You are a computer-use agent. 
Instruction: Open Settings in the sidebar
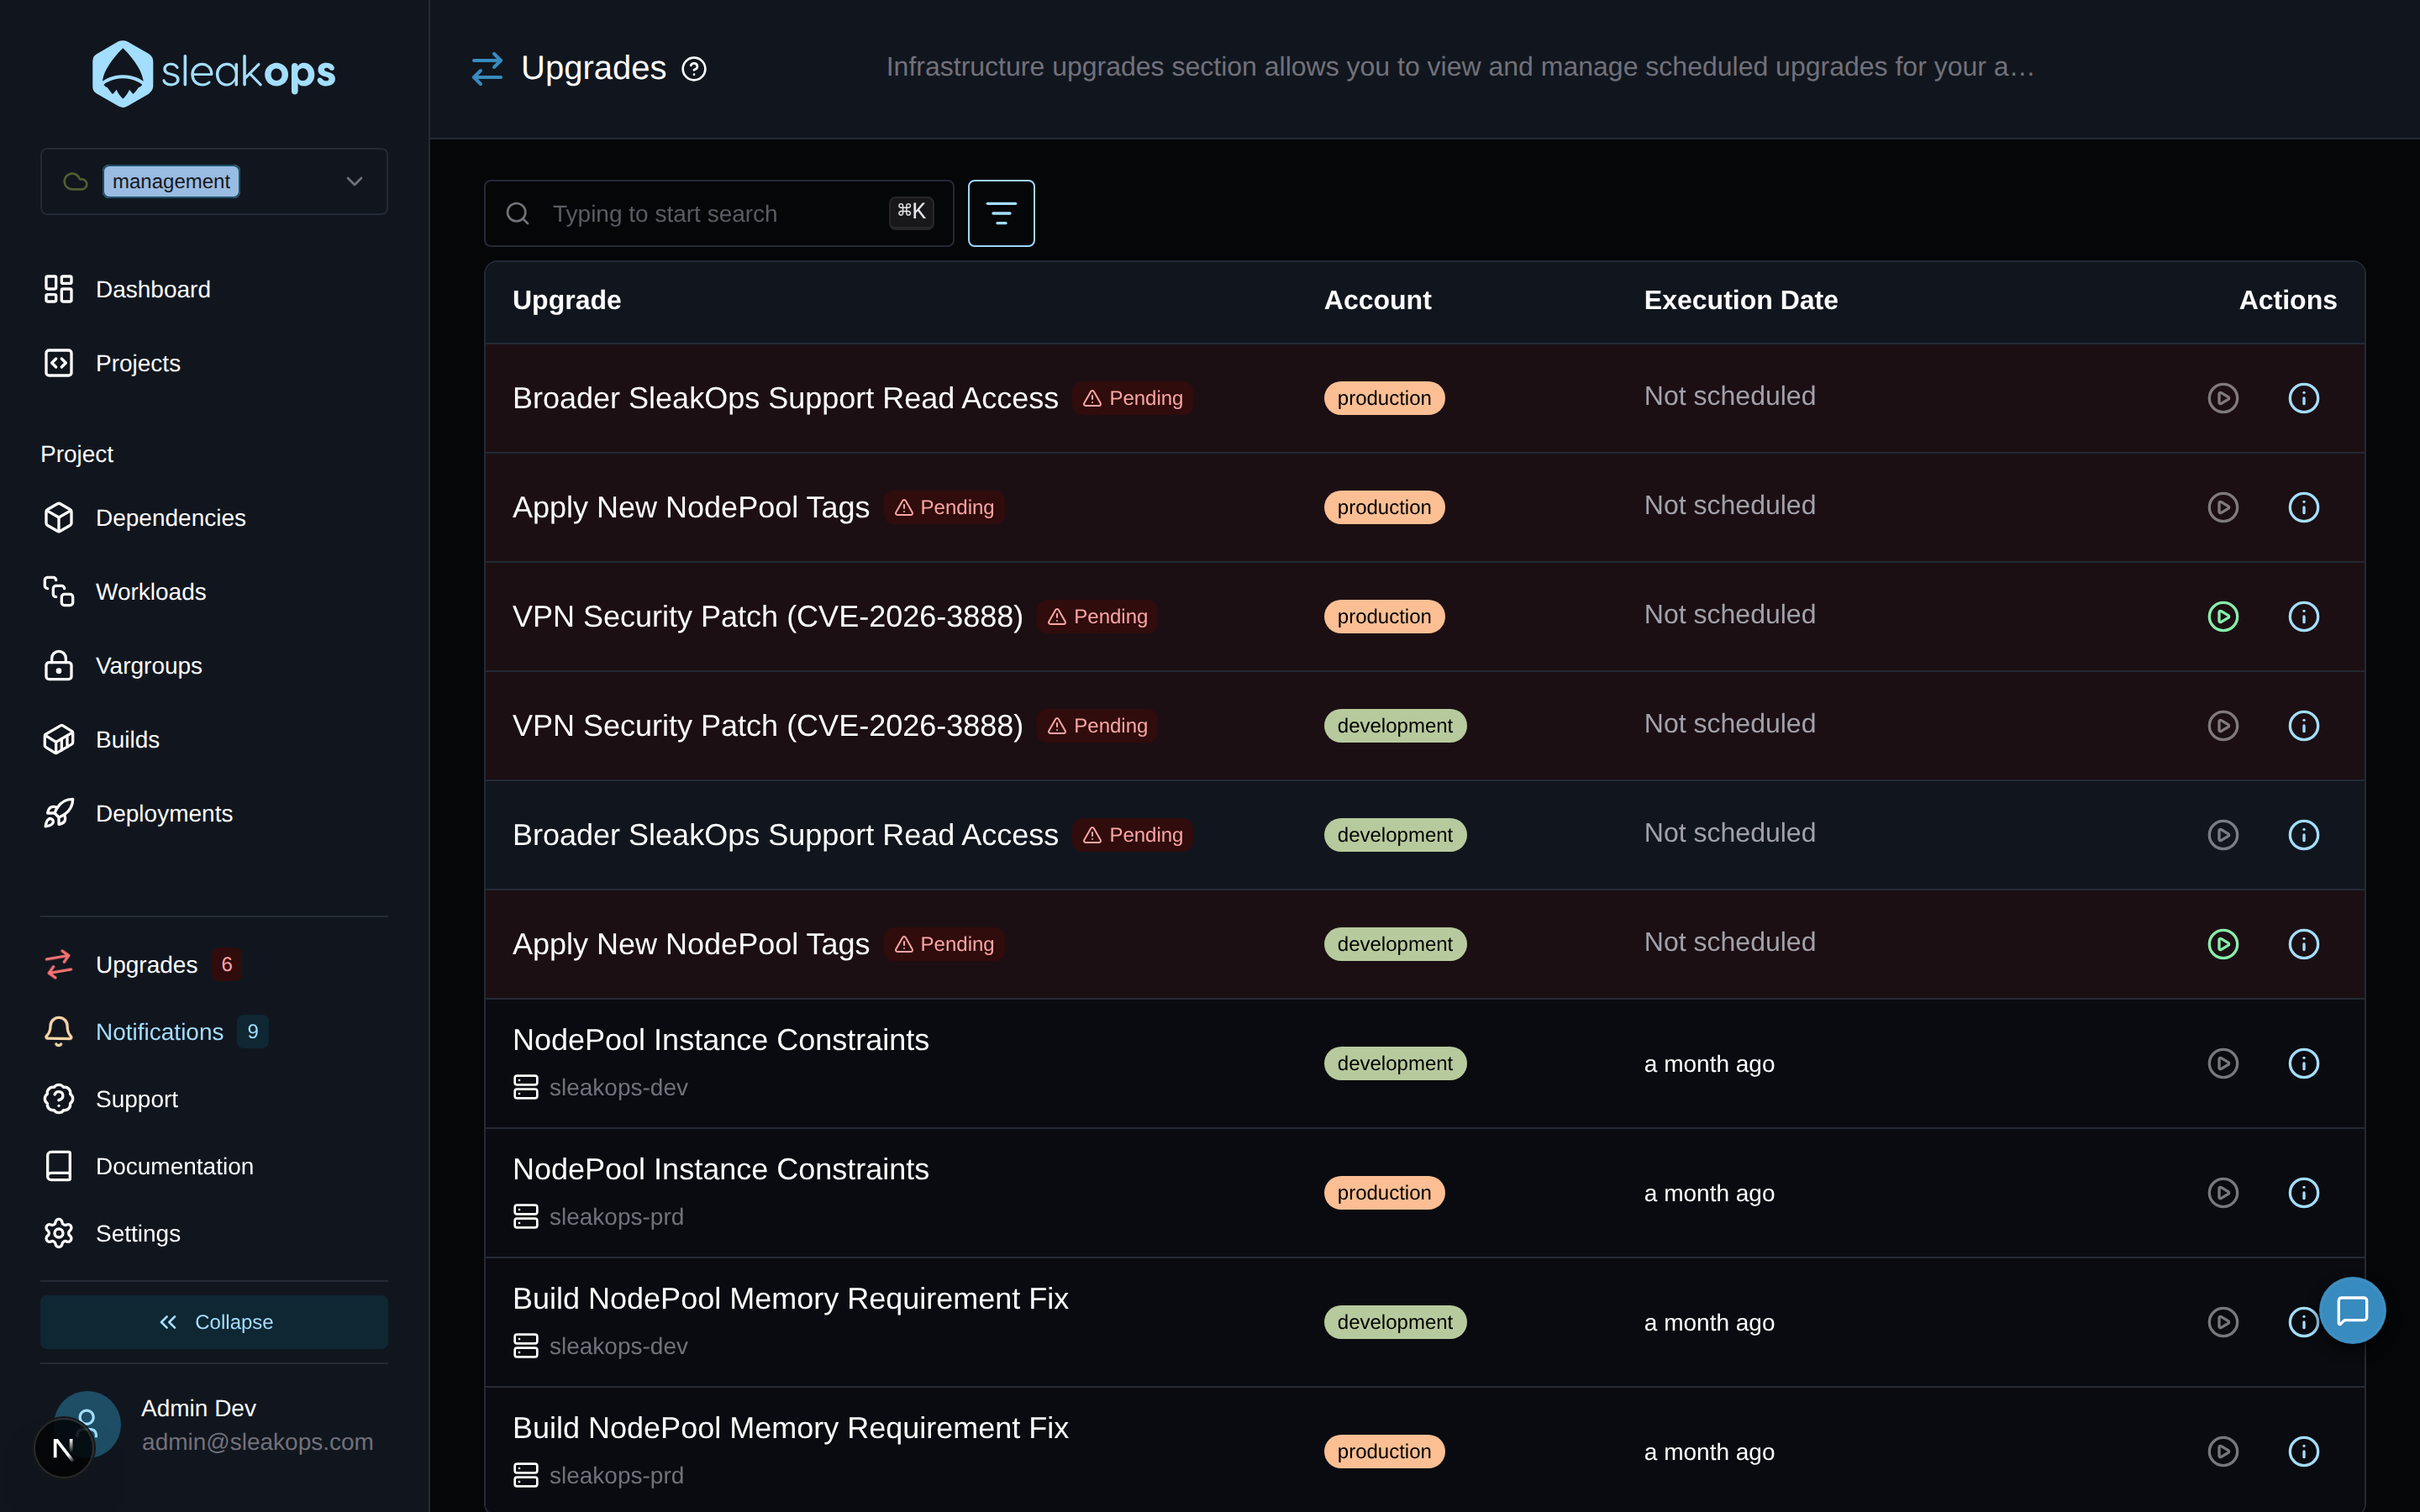tap(112, 1233)
